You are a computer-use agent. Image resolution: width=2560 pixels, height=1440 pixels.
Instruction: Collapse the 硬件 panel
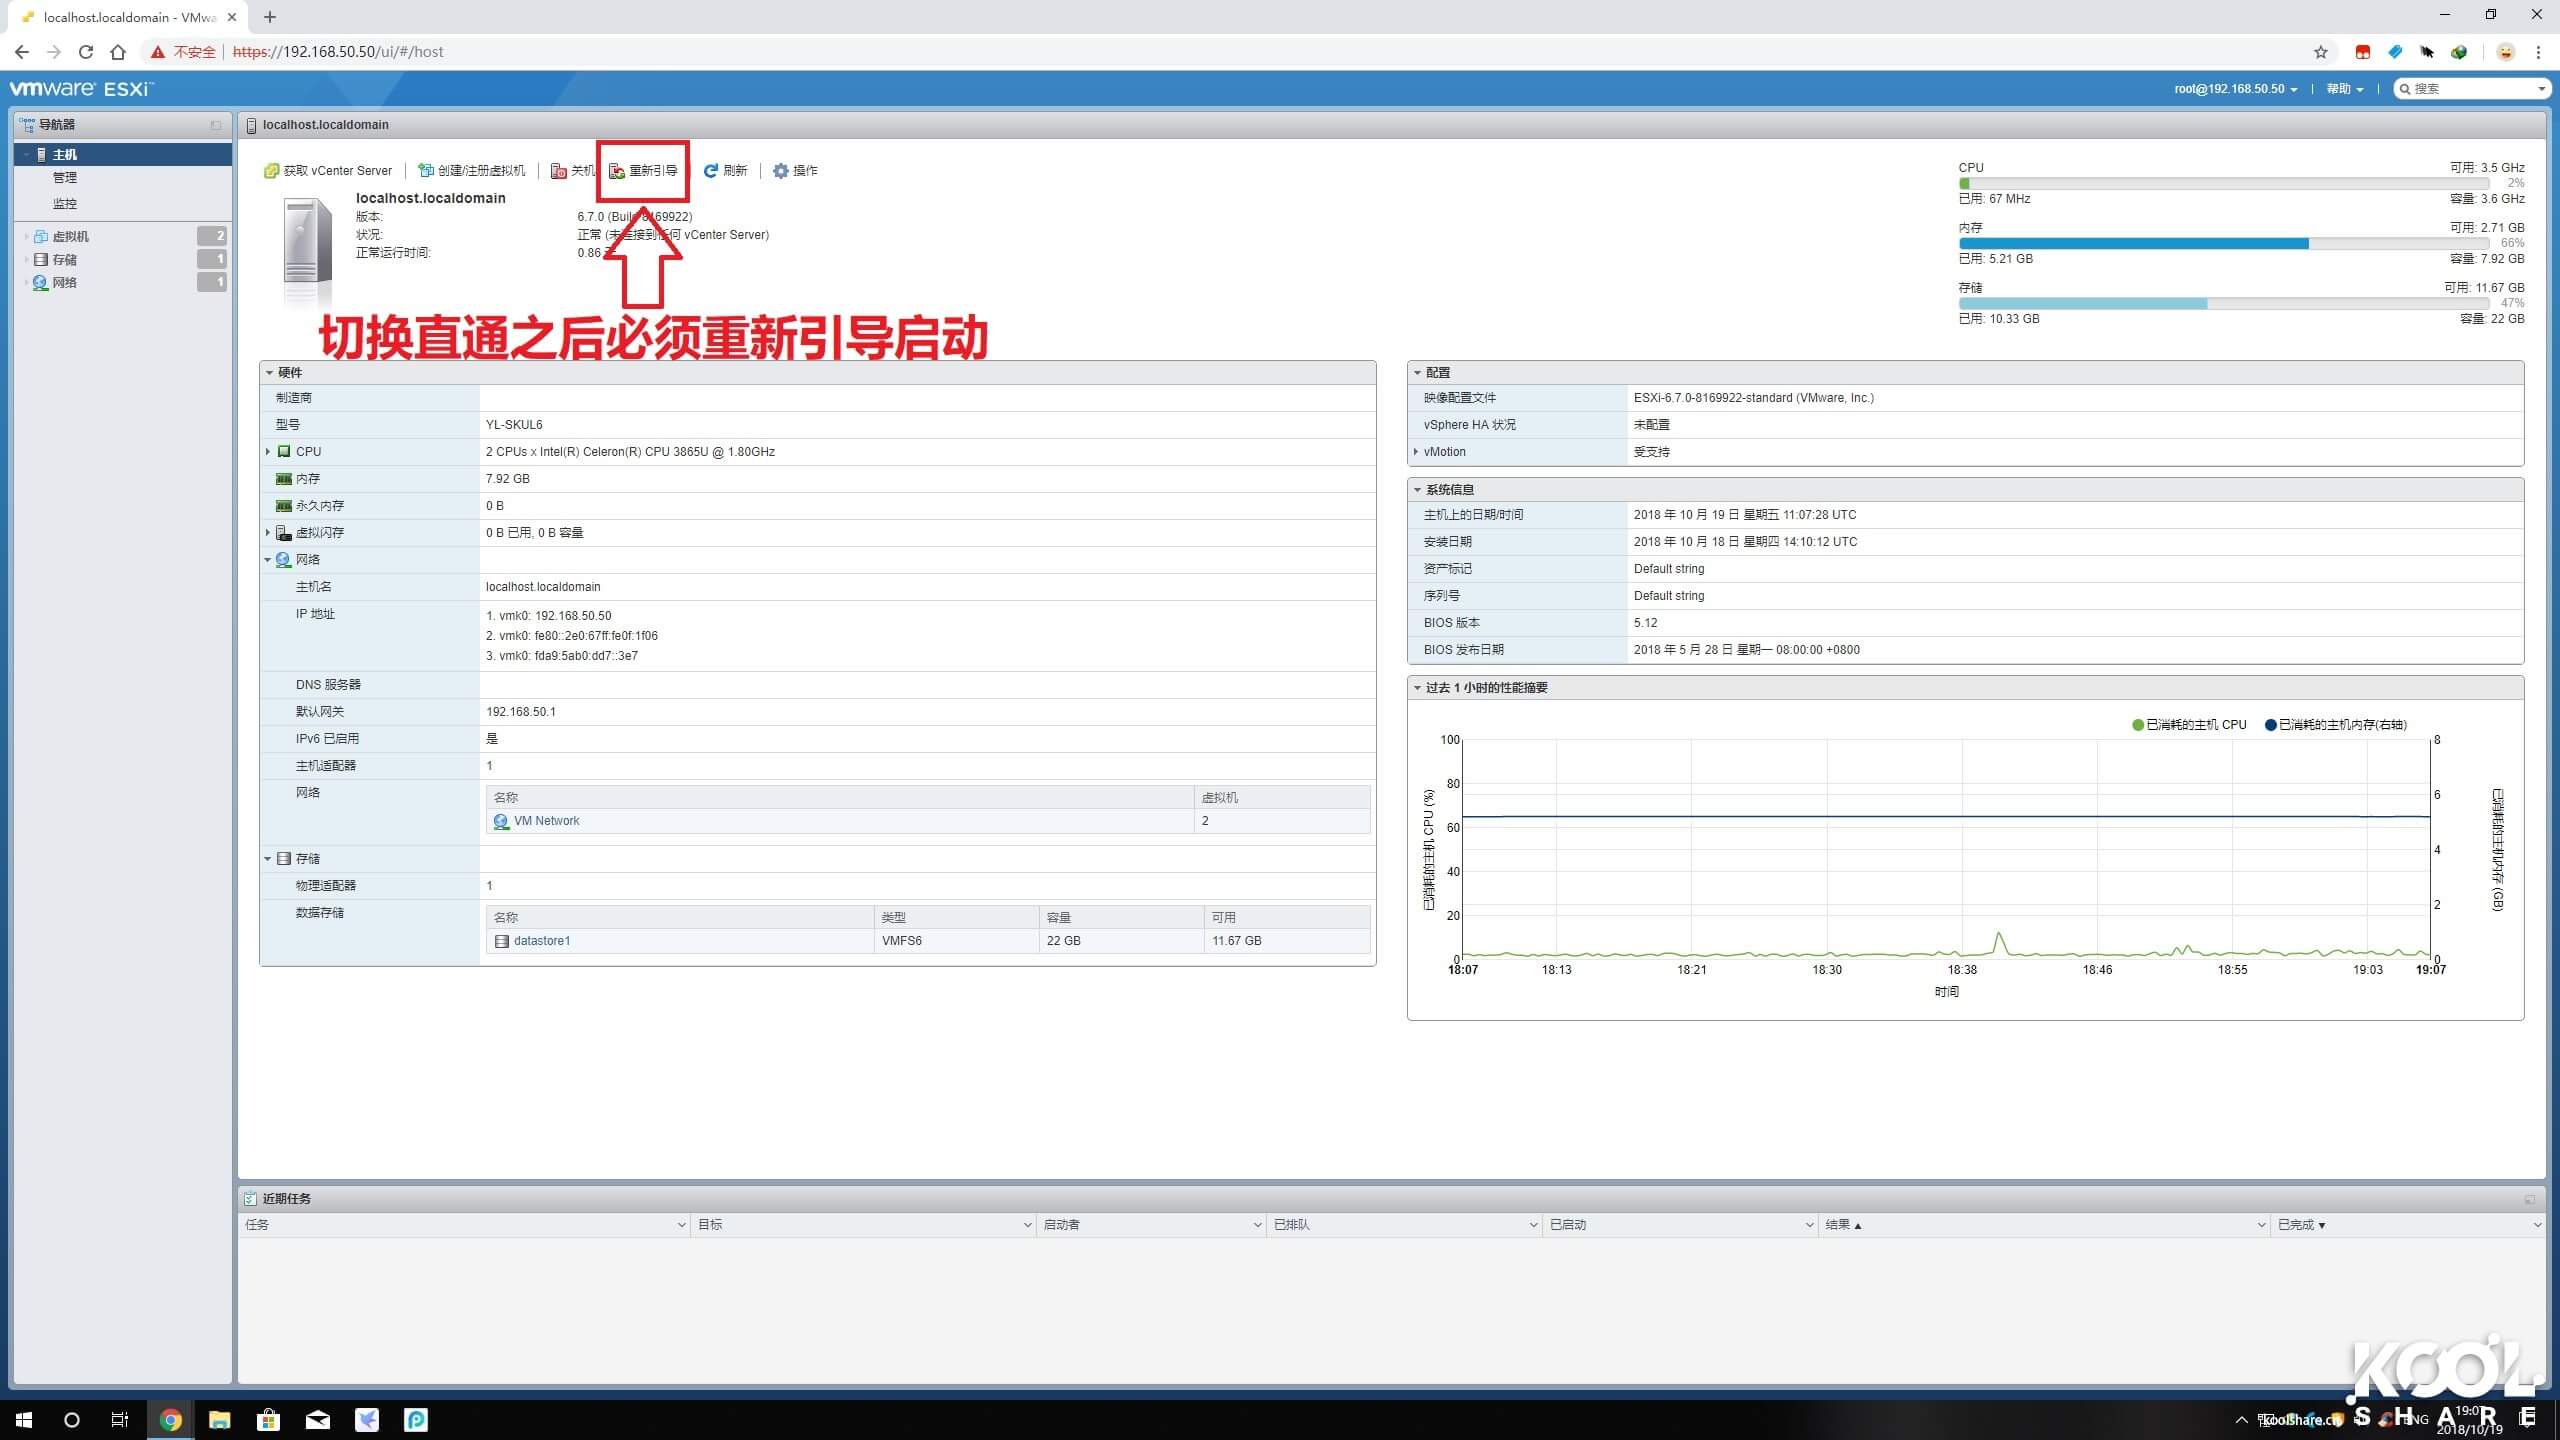(270, 372)
